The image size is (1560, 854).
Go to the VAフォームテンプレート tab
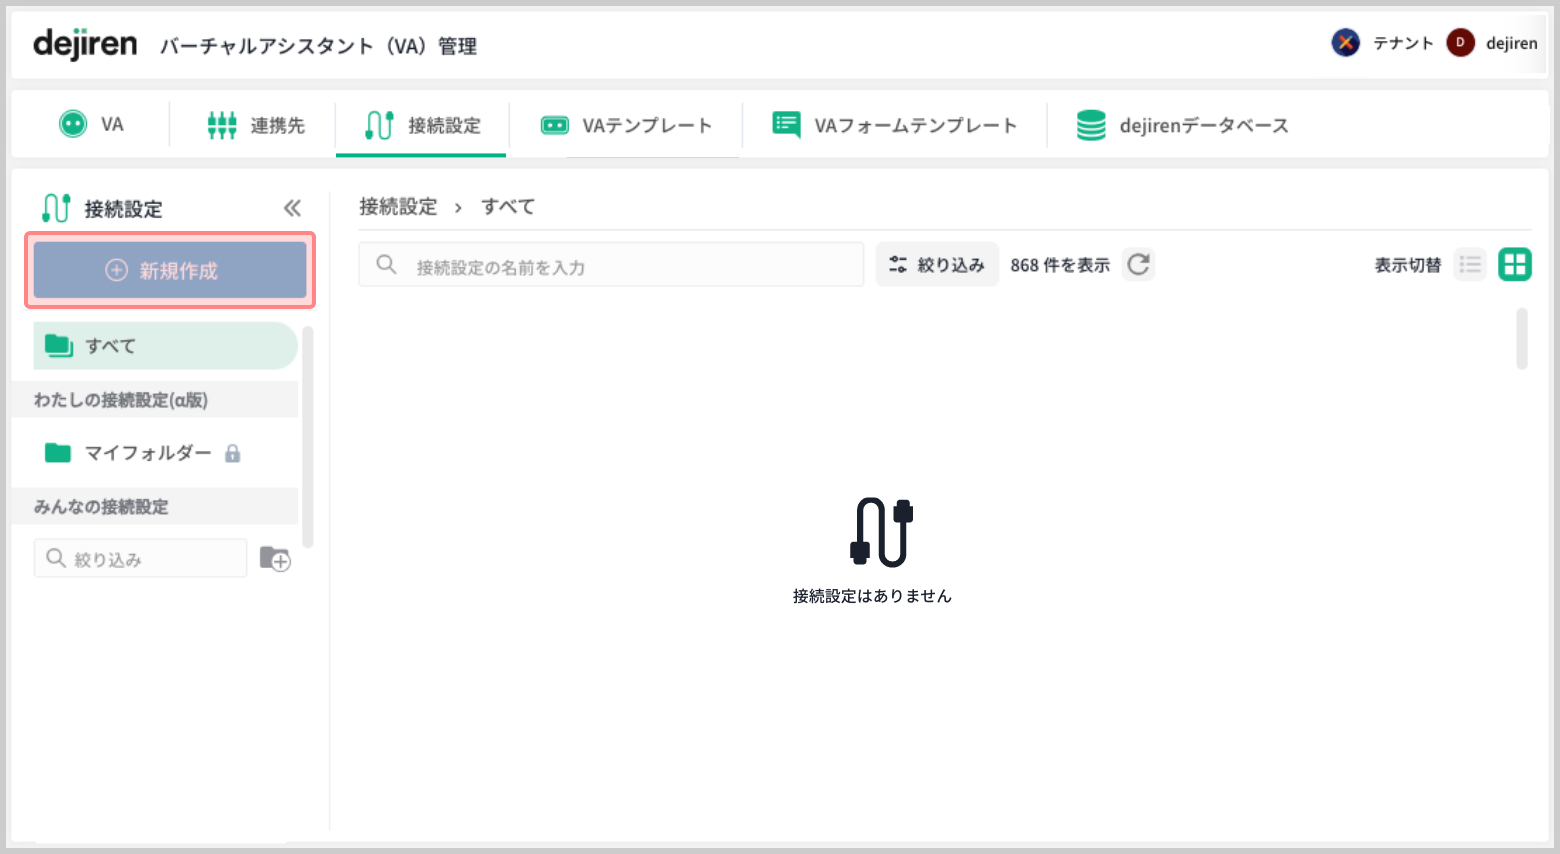pyautogui.click(x=895, y=125)
